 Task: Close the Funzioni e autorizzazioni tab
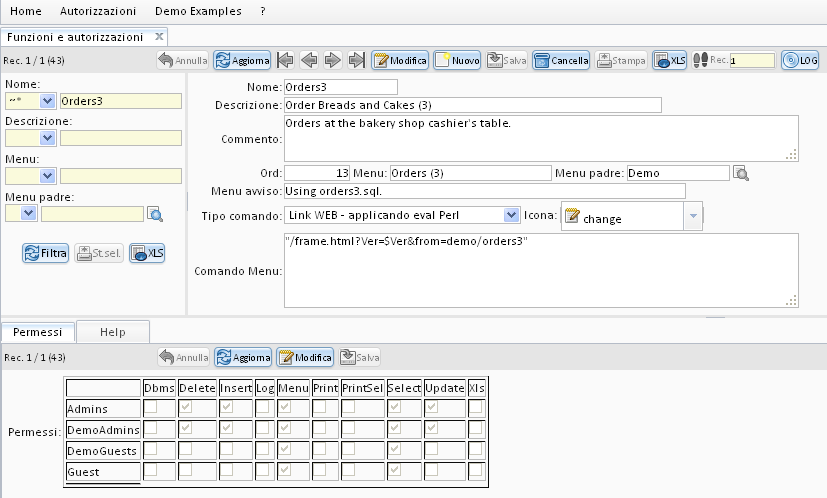(x=159, y=36)
